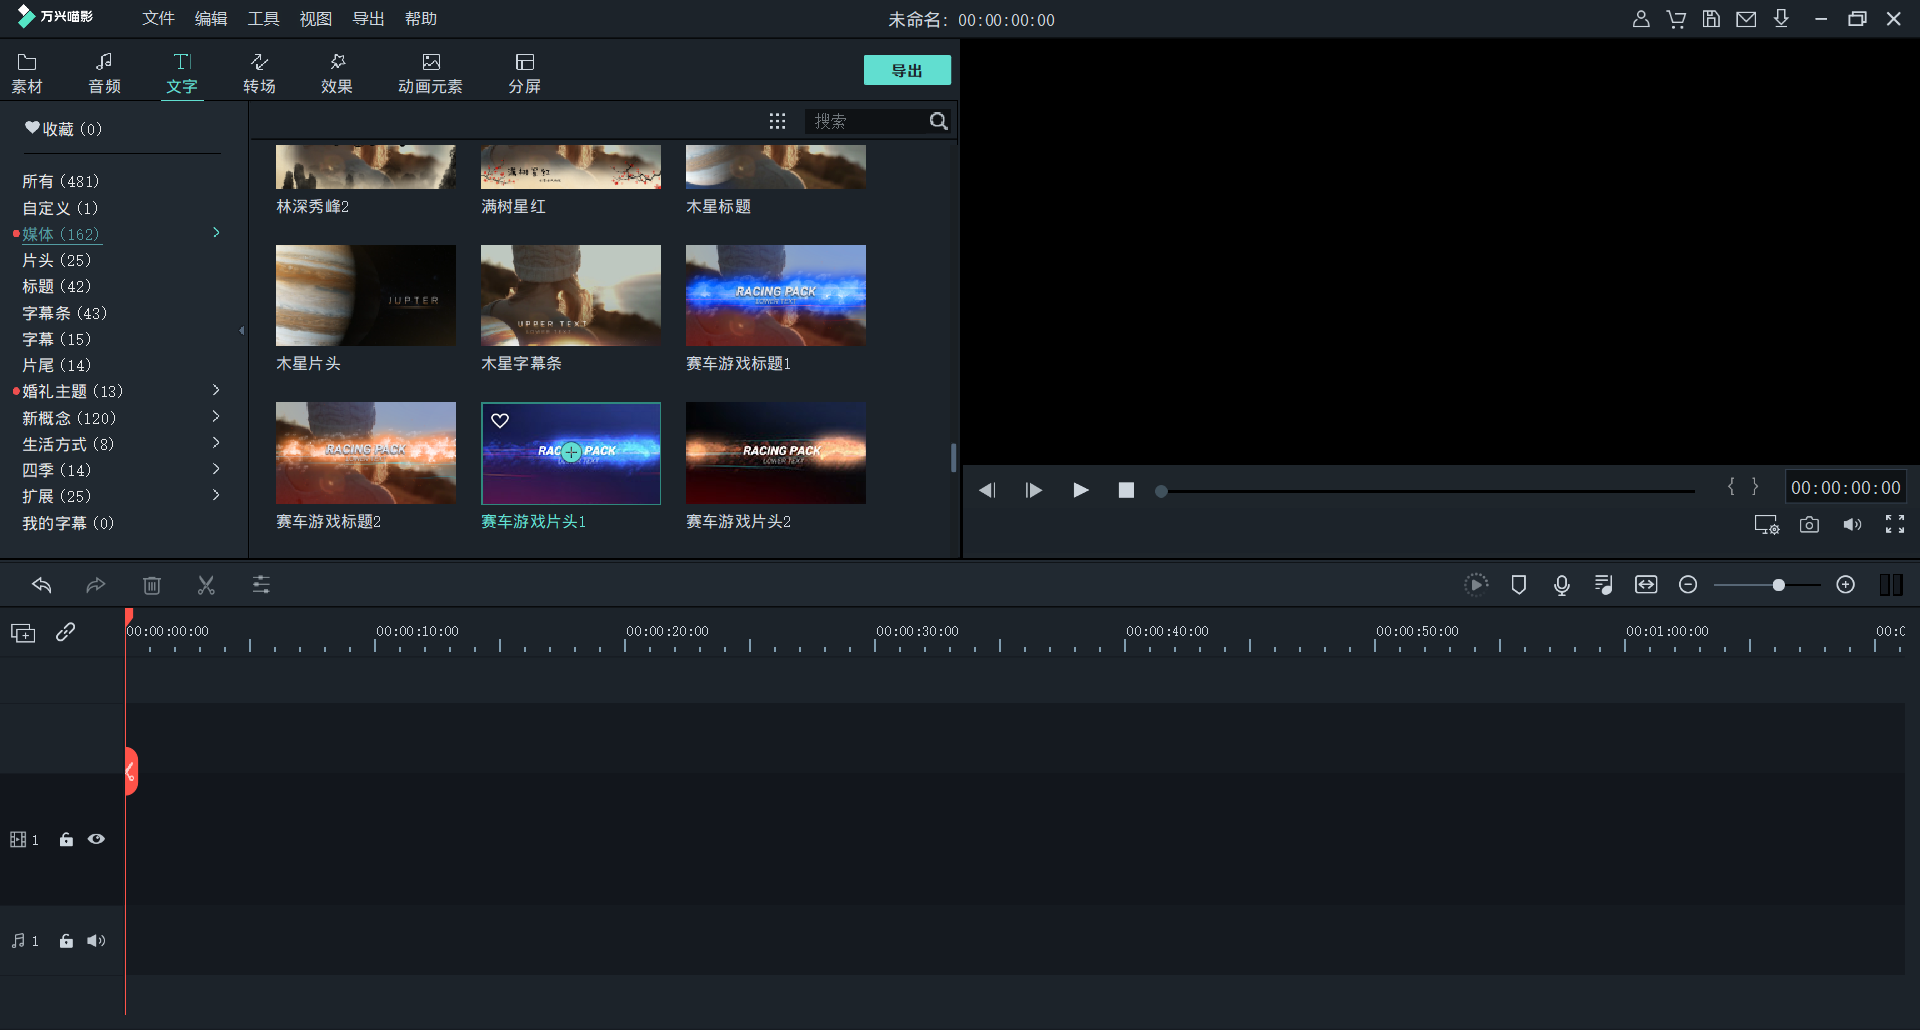Screen dimensions: 1920x1030
Task: Take a snapshot with the camera icon
Action: (1809, 525)
